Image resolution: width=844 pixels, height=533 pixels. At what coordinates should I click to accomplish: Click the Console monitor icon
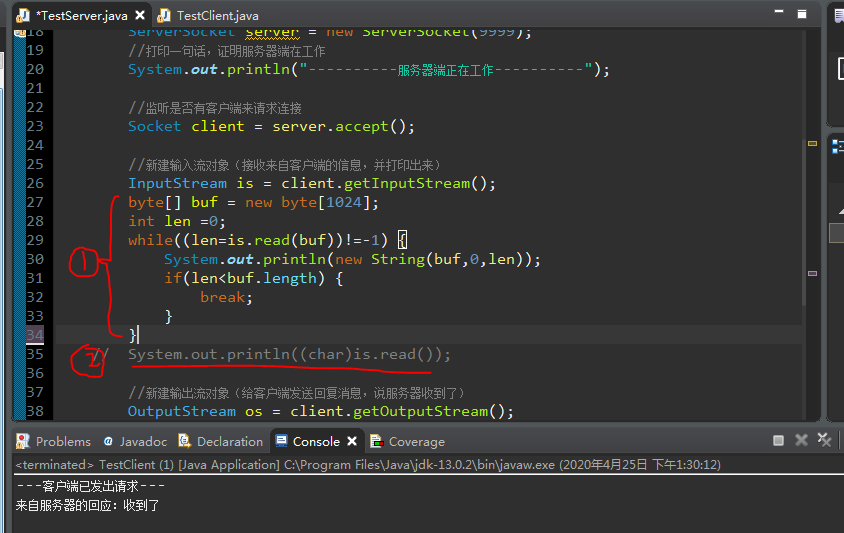tap(281, 441)
